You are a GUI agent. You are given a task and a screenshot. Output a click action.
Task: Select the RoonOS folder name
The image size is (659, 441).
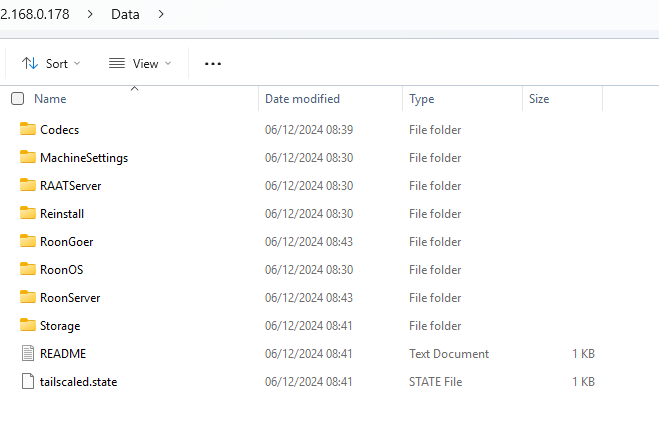(x=61, y=269)
